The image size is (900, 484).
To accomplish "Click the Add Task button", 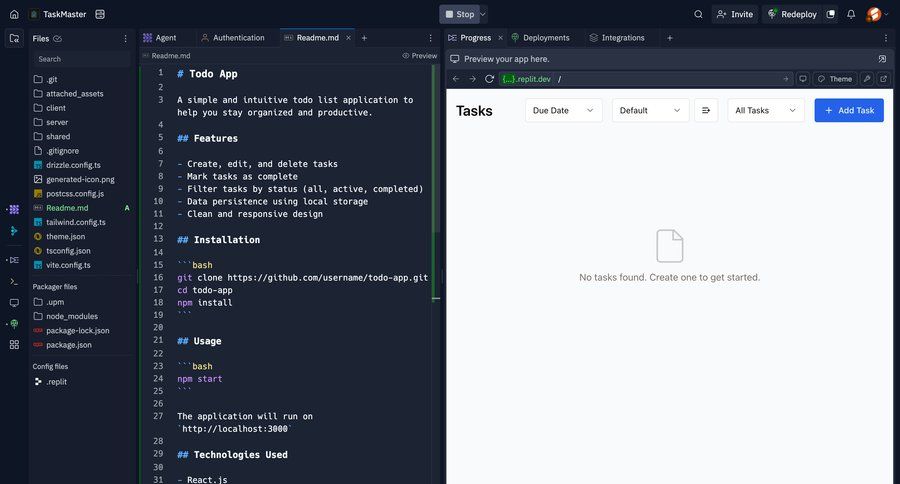I will pos(849,110).
